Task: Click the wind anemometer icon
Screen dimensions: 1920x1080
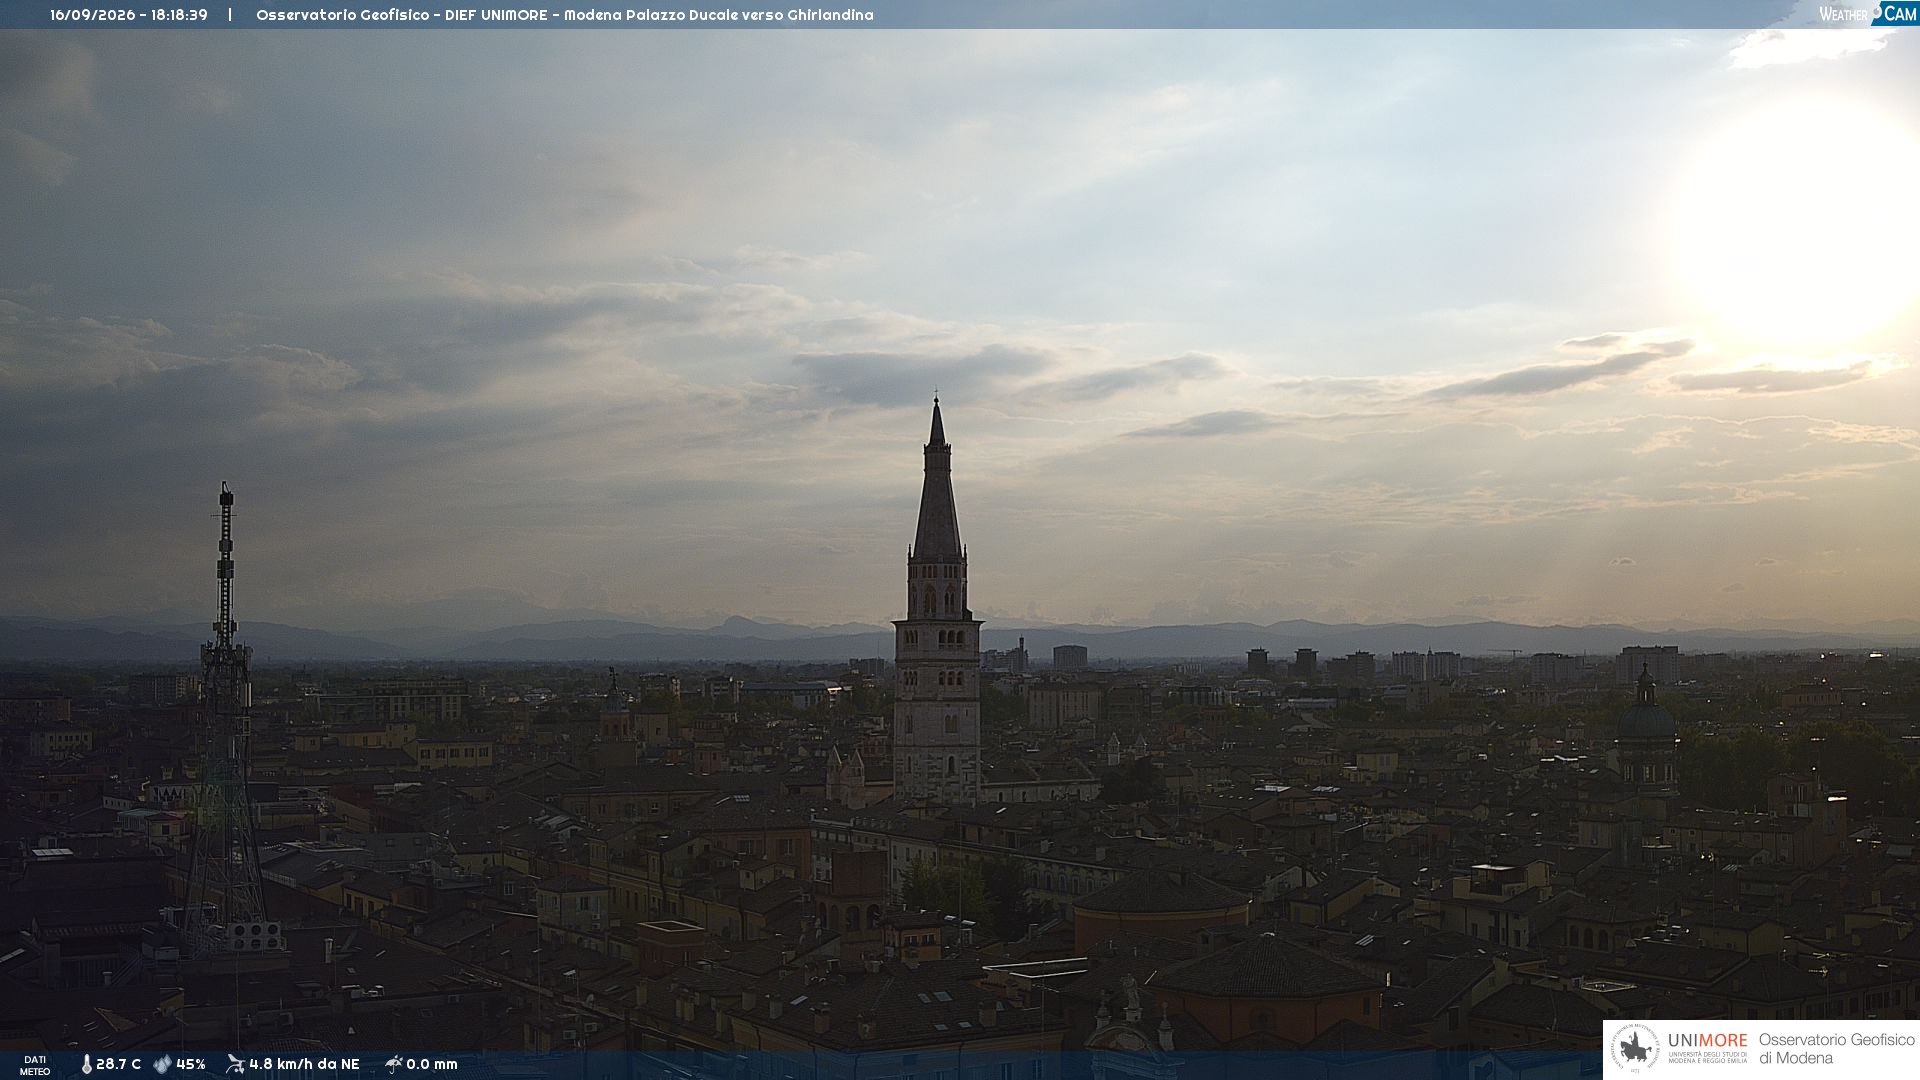Action: [235, 1064]
